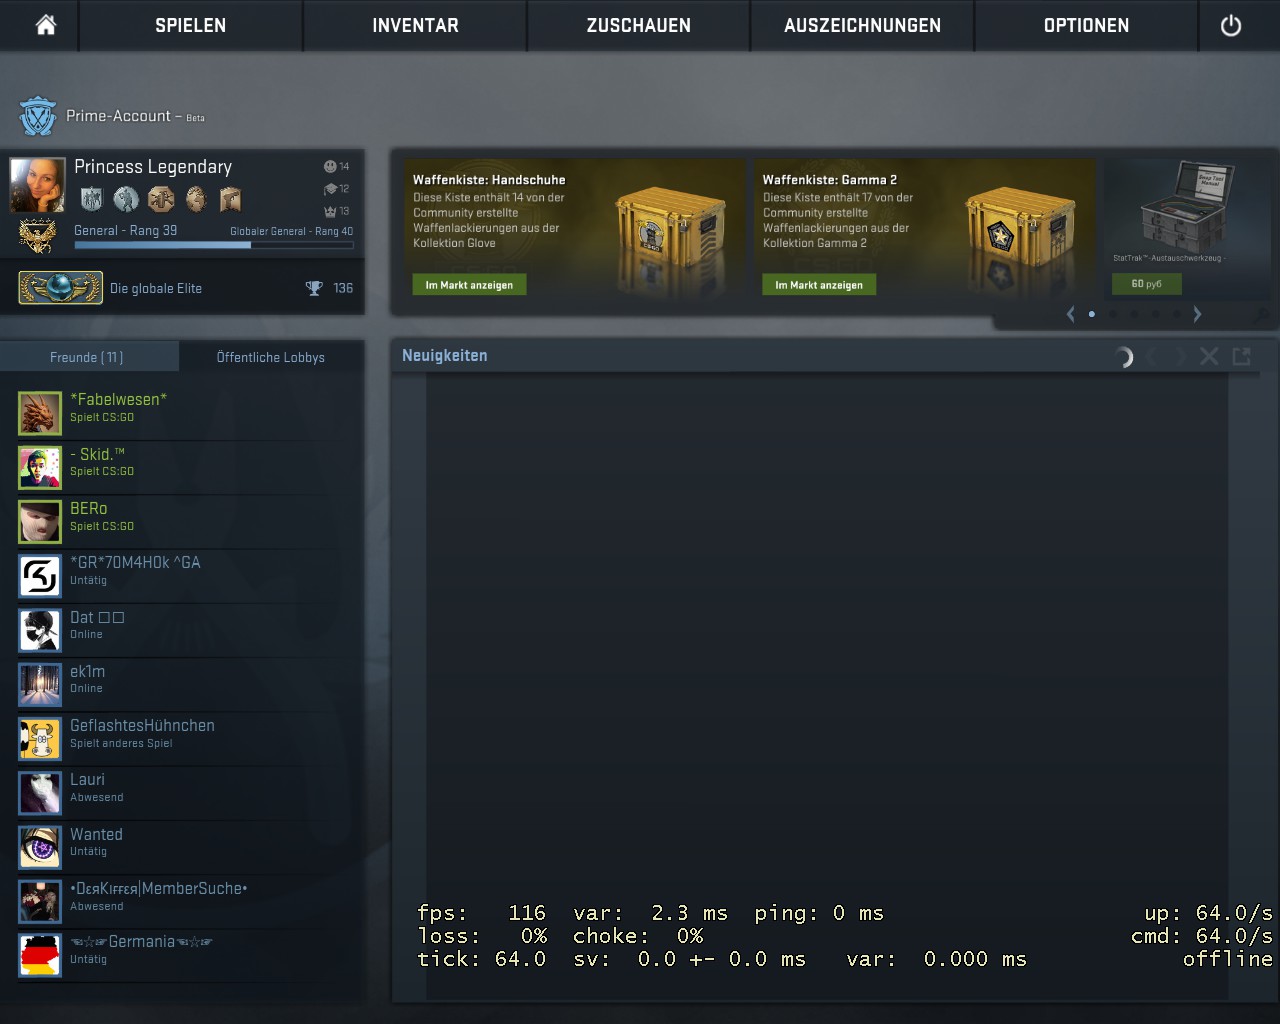Select the bronze globe coin medal
1280x1024 pixels.
[196, 199]
